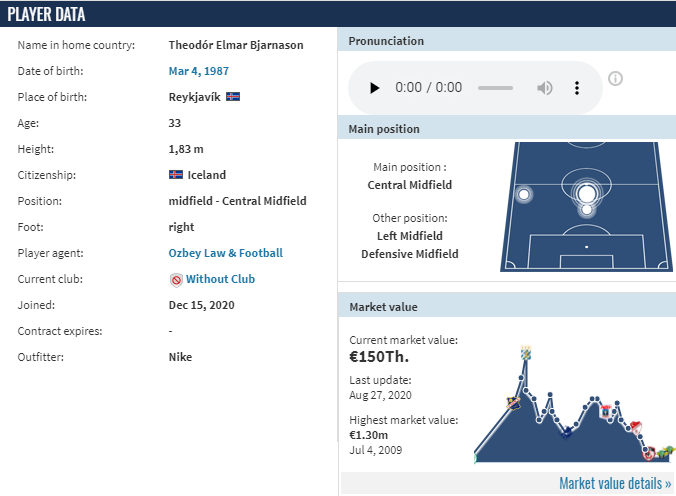Click the Dec 15, 2020 joined date
Viewport: 676px width, 496px height.
tap(201, 305)
